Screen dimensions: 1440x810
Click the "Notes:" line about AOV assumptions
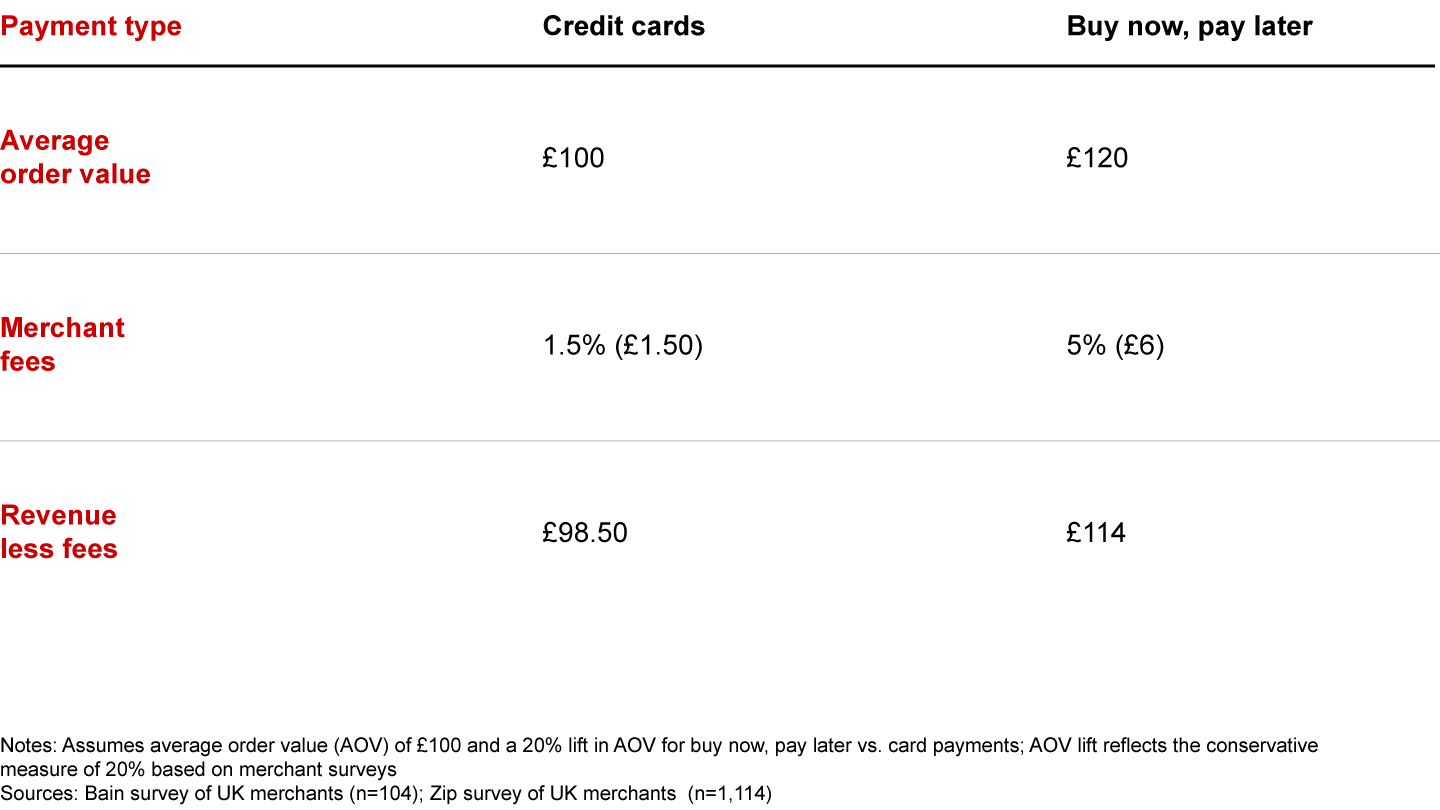click(x=659, y=746)
